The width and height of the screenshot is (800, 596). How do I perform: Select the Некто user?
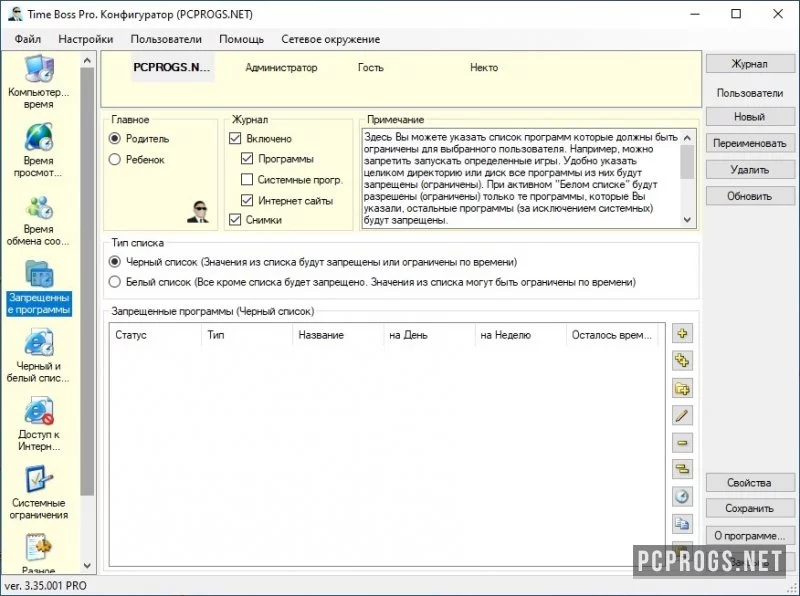[484, 67]
